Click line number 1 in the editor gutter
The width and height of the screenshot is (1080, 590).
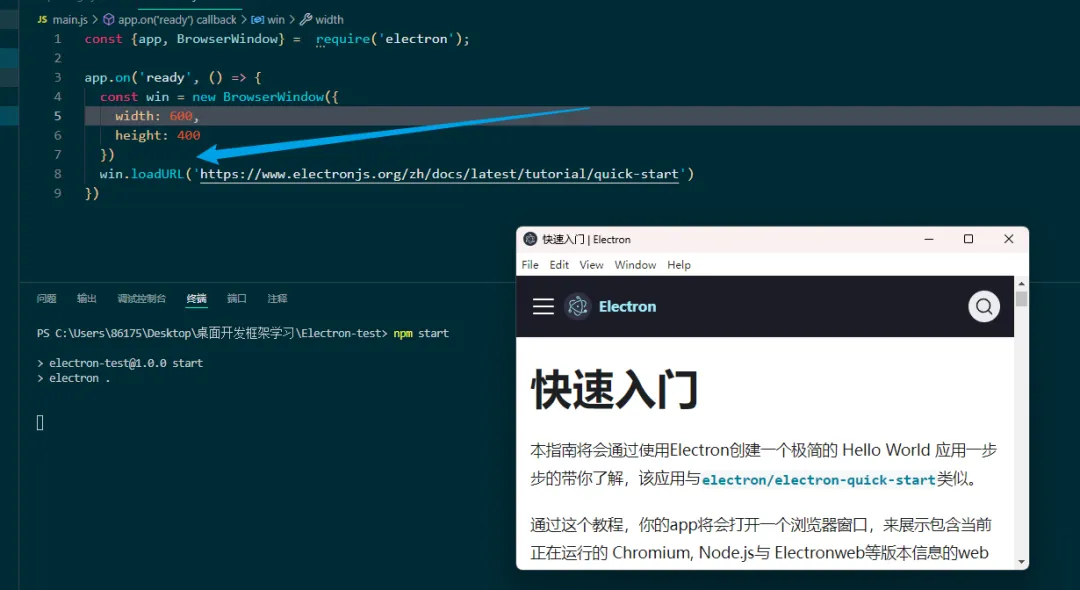pyautogui.click(x=58, y=39)
